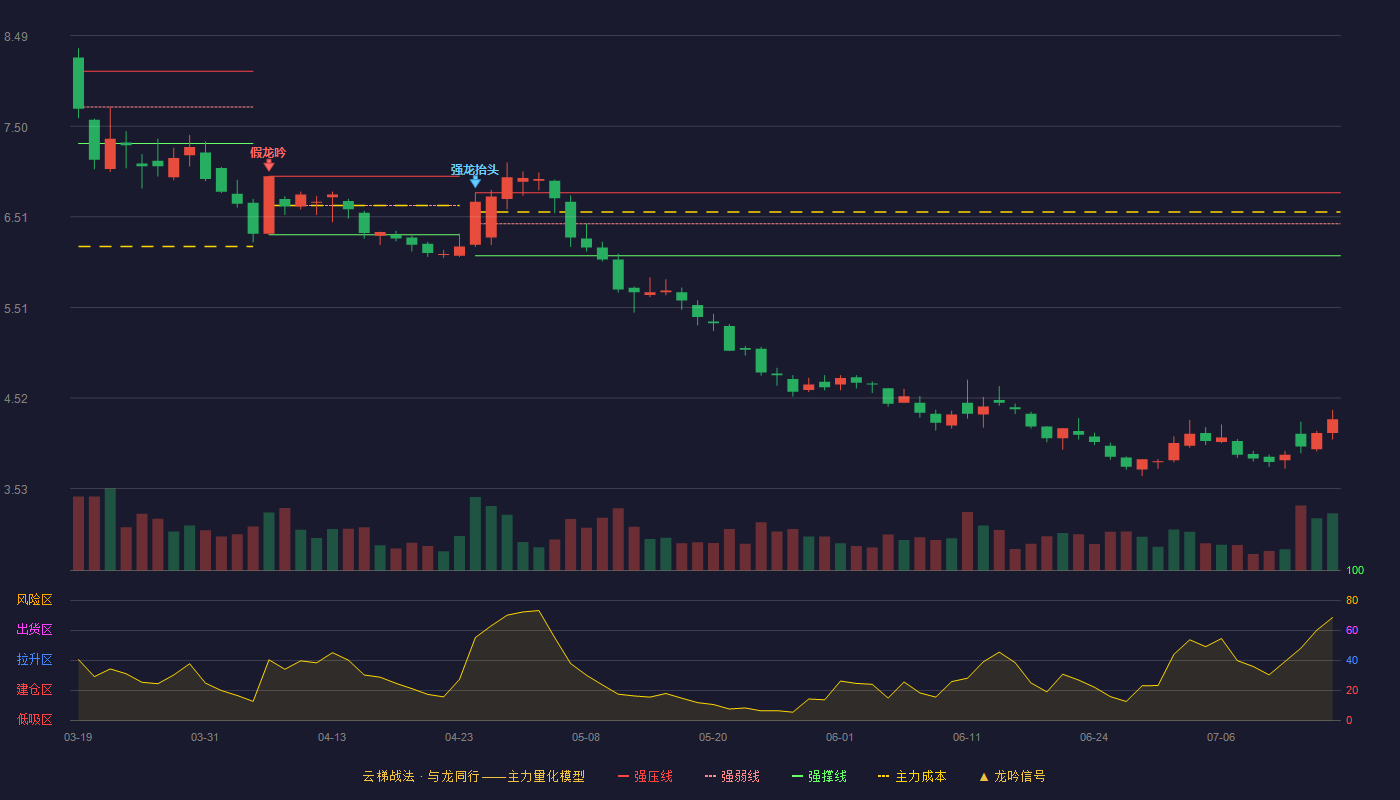Click the 03-19 date label
Viewport: 1400px width, 800px height.
point(78,737)
